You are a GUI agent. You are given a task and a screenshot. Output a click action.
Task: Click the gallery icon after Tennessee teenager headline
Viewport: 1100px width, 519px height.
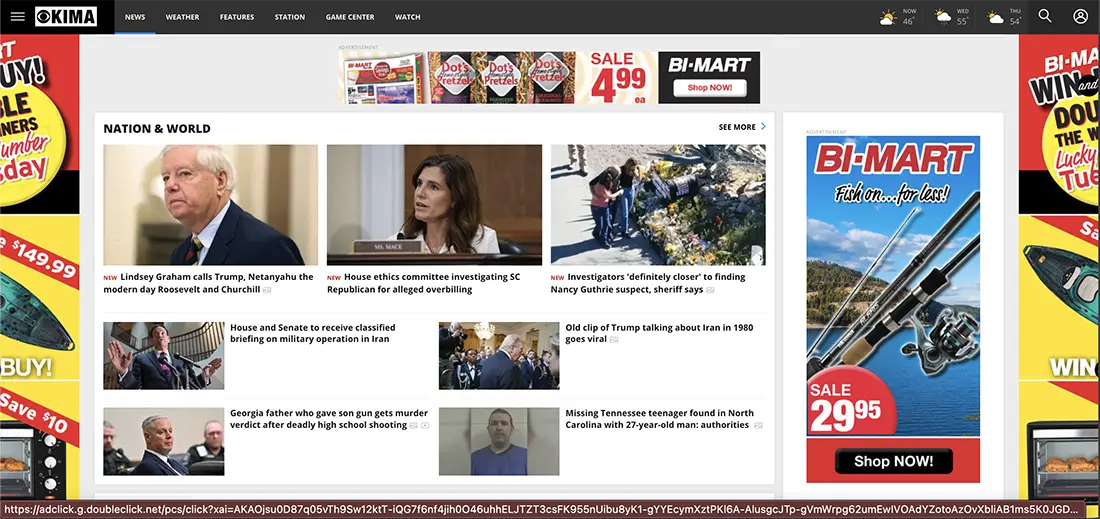tap(758, 426)
